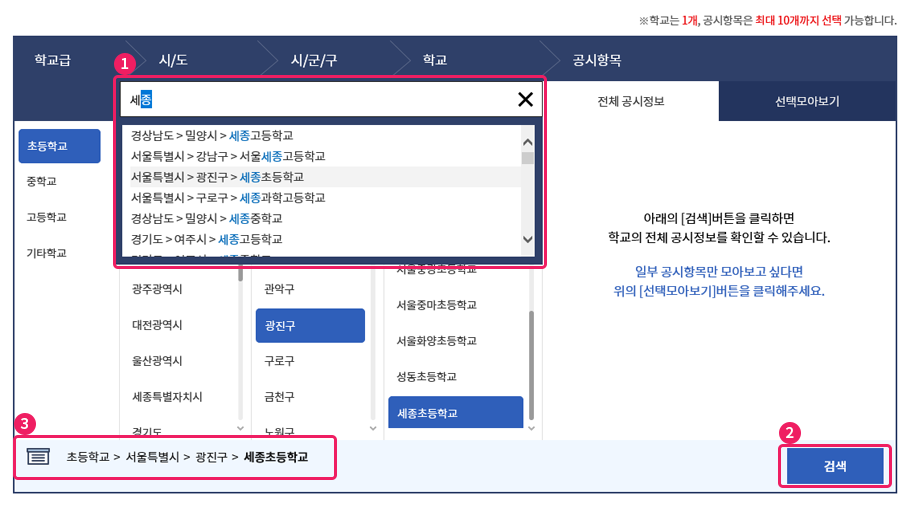
Task: Click the 시/군/구 list down arrow
Action: click(373, 428)
